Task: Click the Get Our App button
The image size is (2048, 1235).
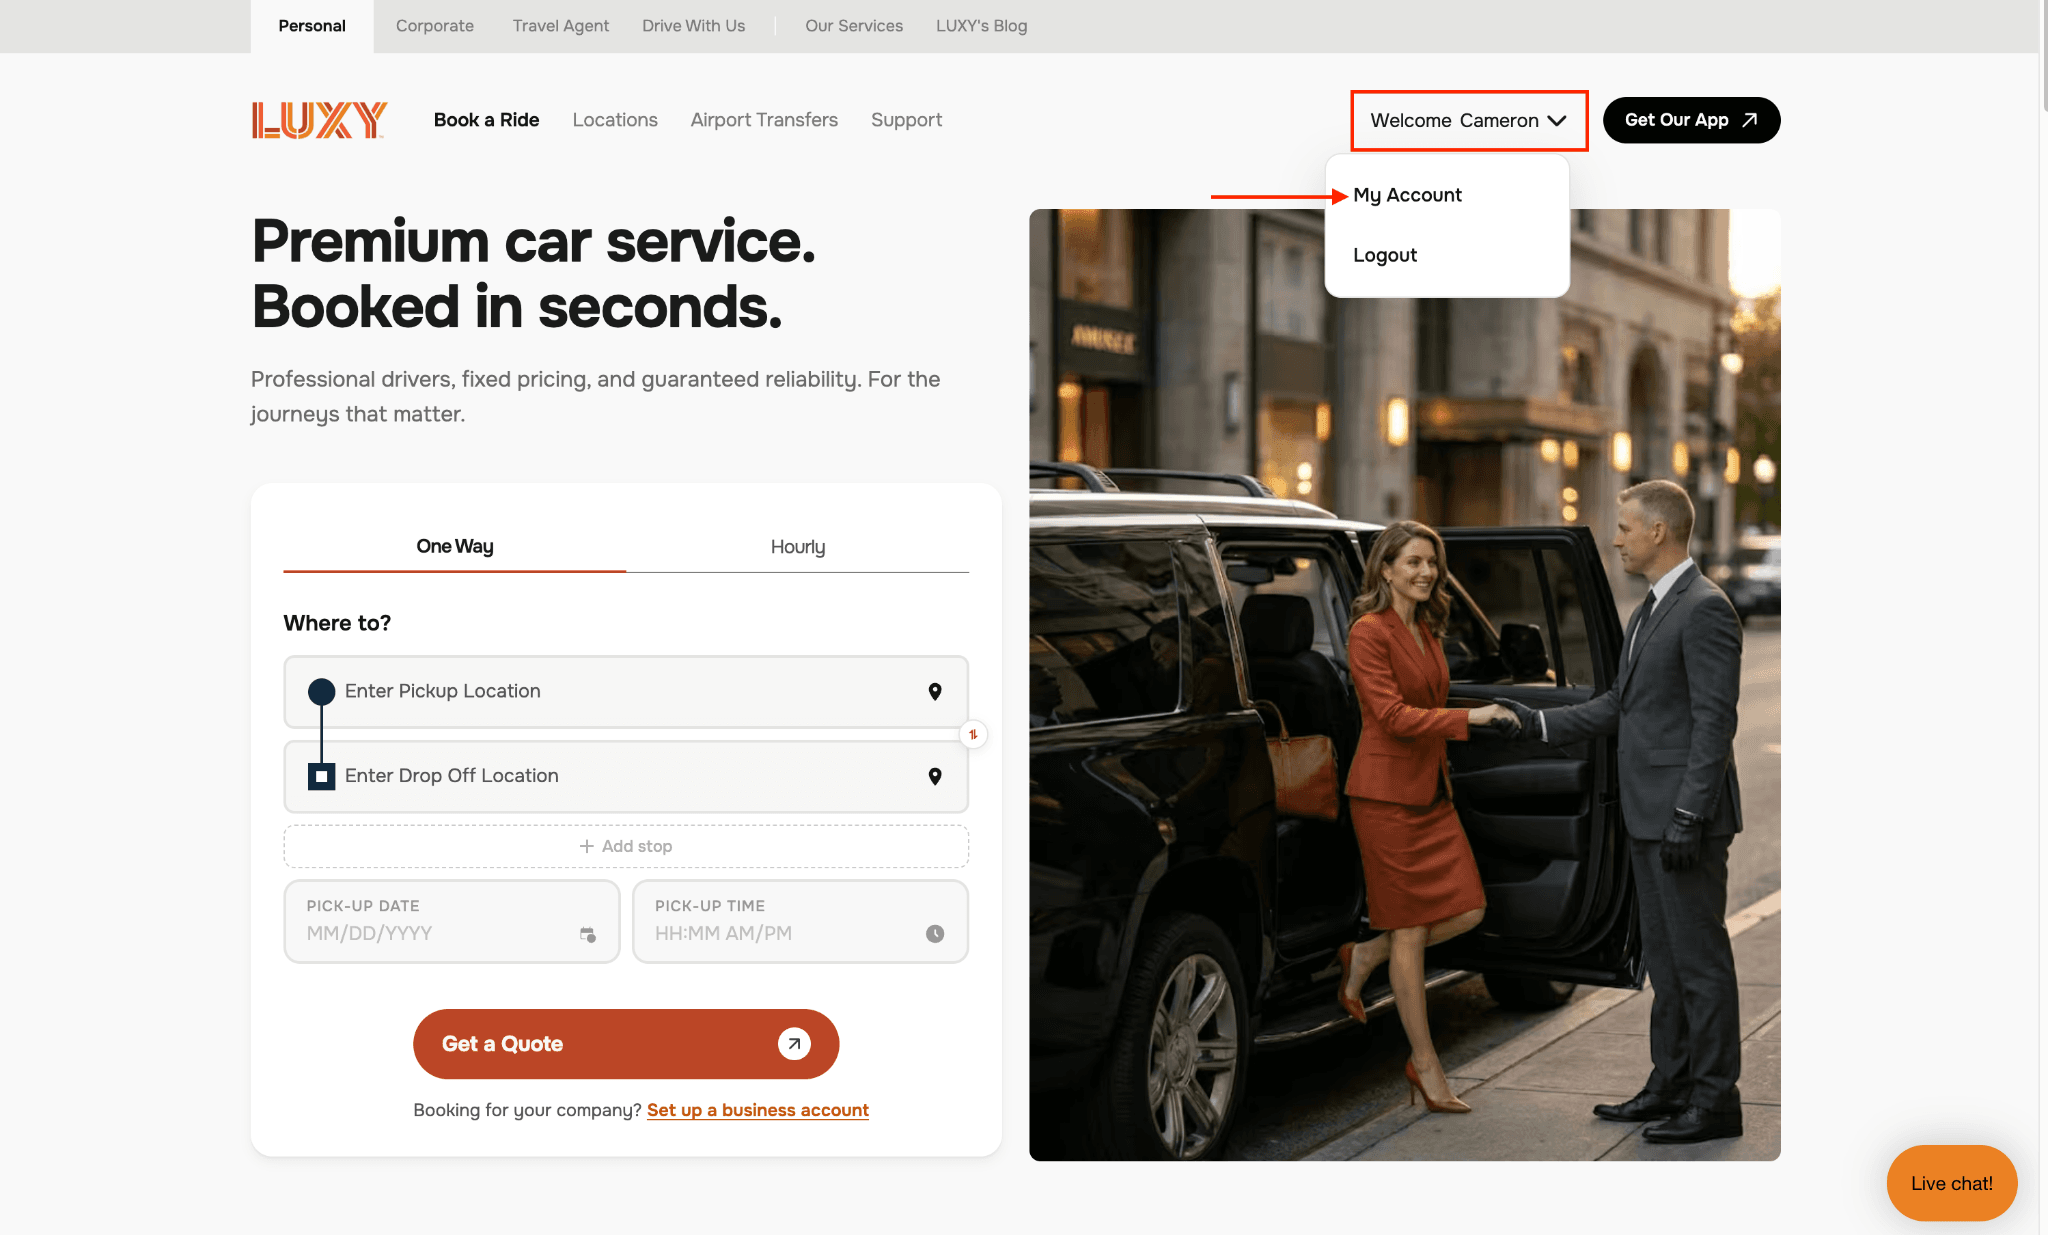Action: pyautogui.click(x=1691, y=120)
